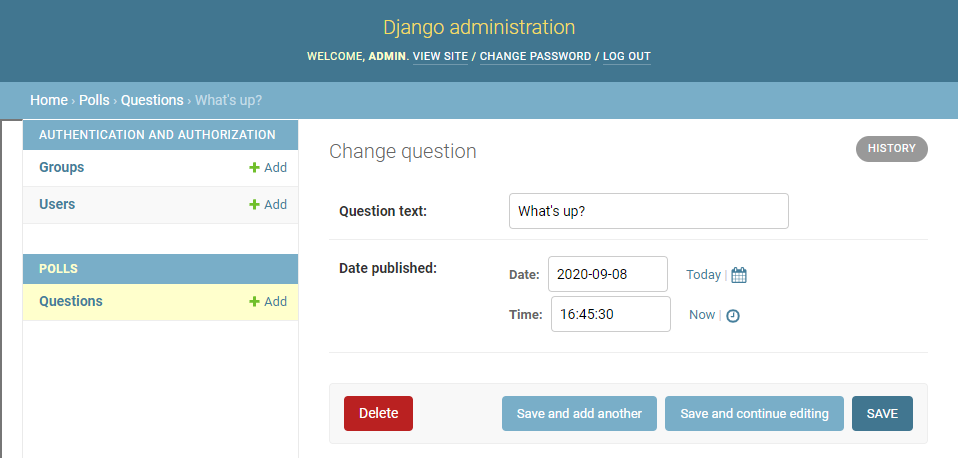The image size is (958, 458).
Task: Click the green plus next to Groups
Action: (x=254, y=167)
